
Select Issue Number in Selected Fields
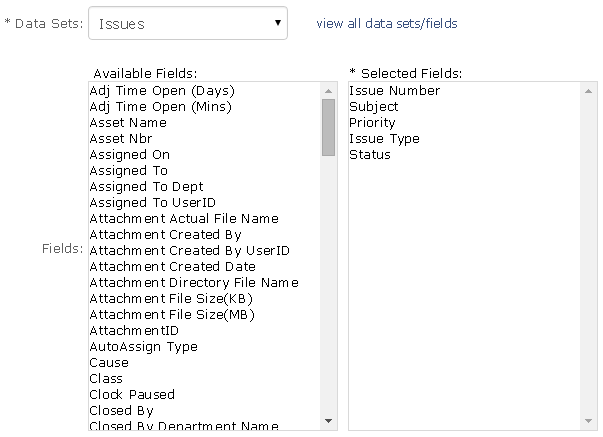[394, 91]
